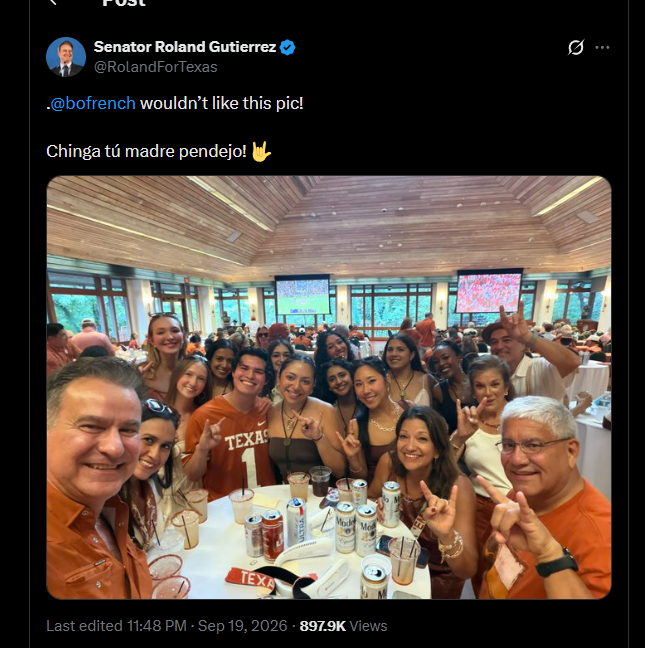Click the right projector screen in photo
The image size is (645, 648).
click(x=488, y=291)
